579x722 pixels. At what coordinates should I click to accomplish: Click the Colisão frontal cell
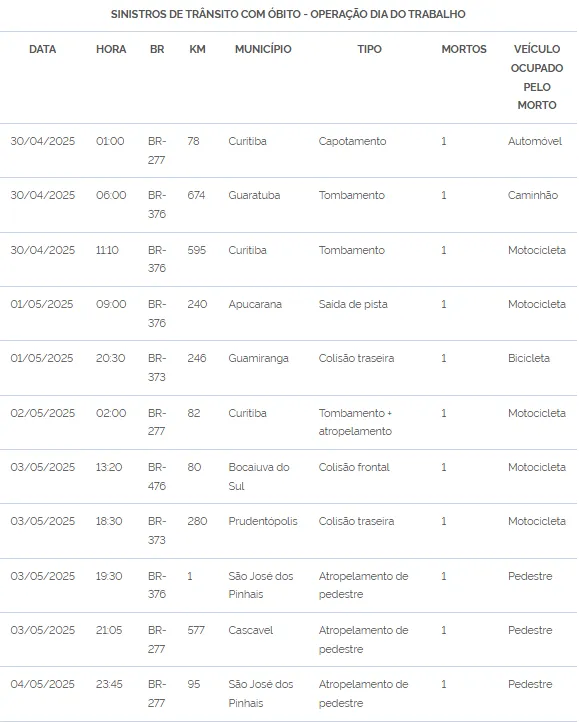coord(354,467)
